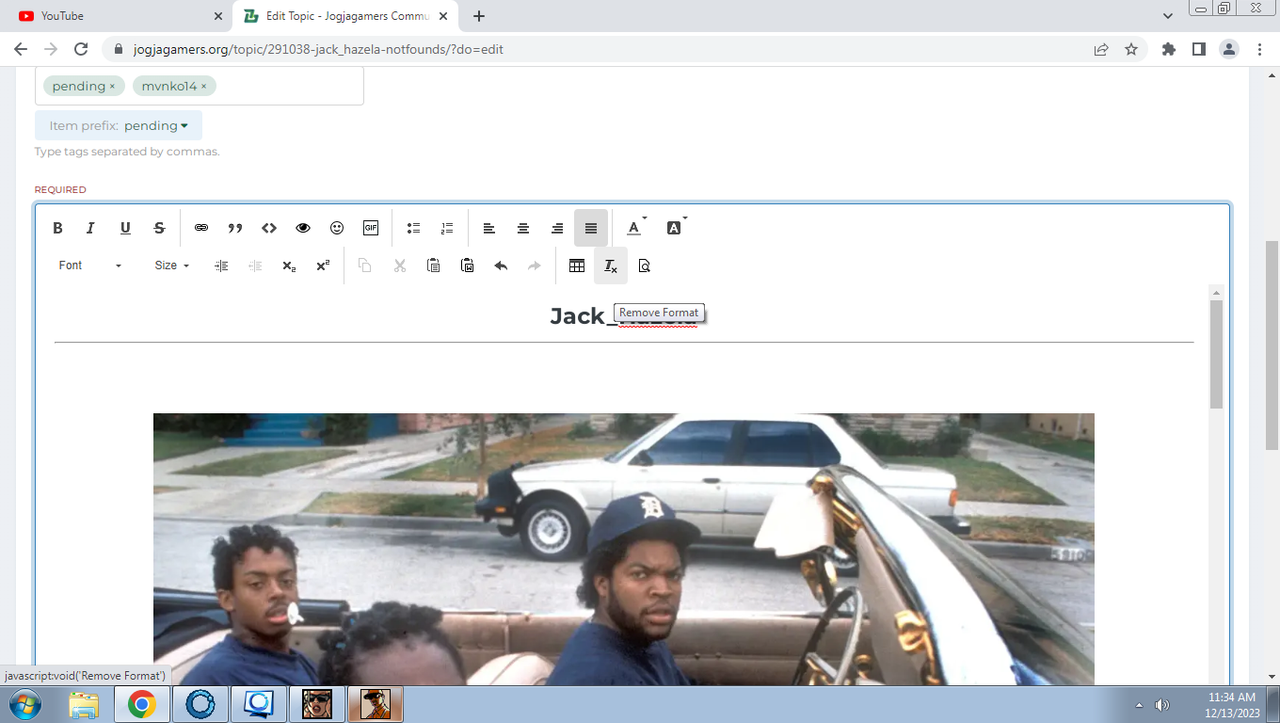Insert a table
The image size is (1280, 723).
coord(577,266)
